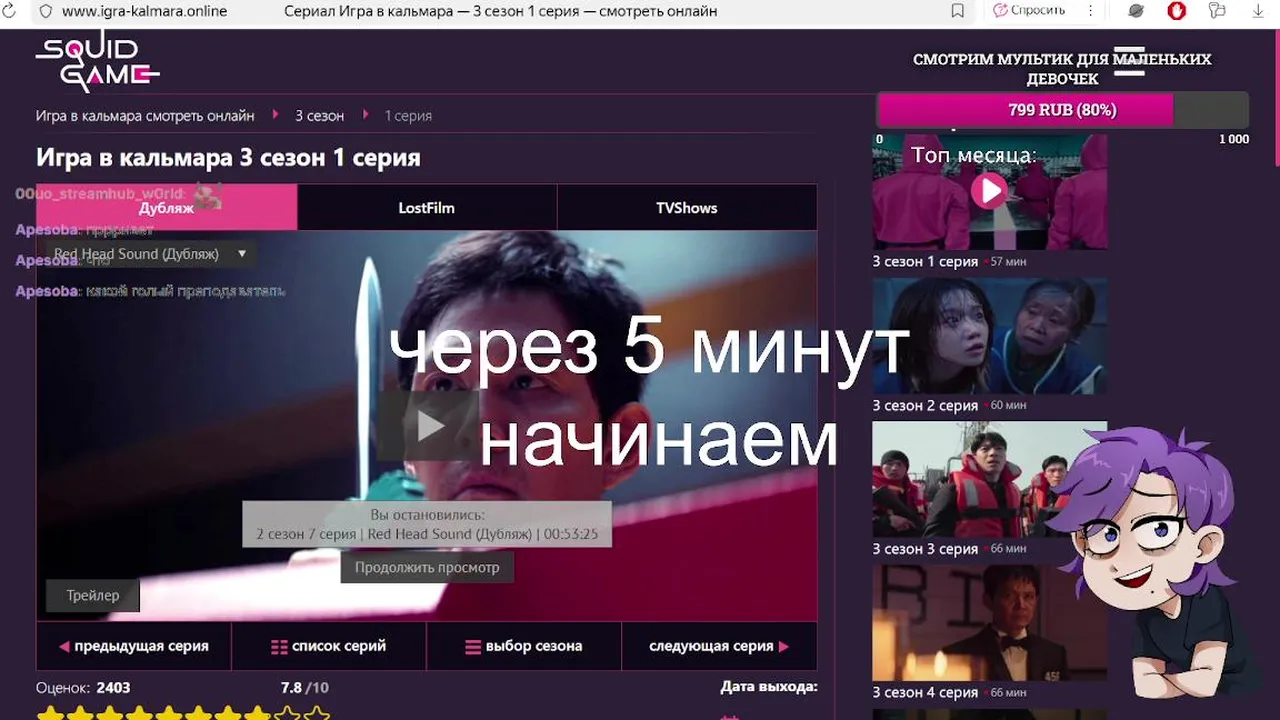
Task: Switch to the LostFilm voiceover tab
Action: [x=427, y=208]
